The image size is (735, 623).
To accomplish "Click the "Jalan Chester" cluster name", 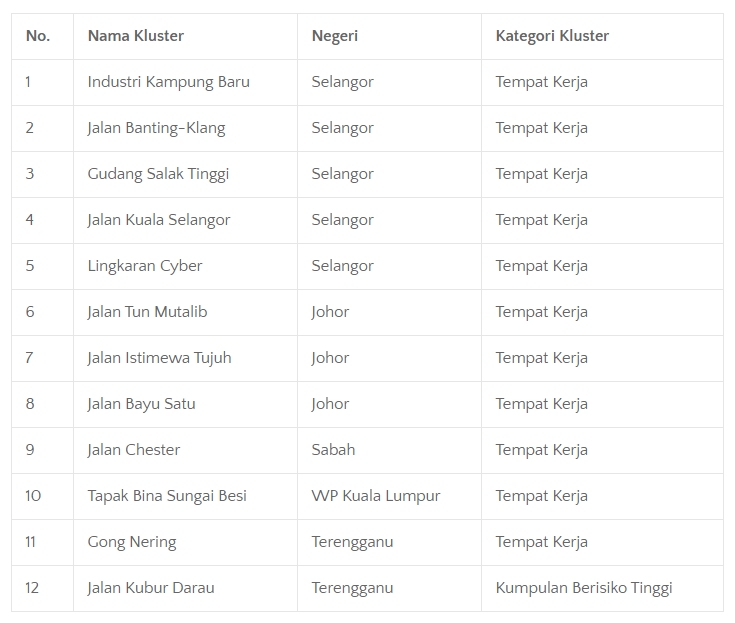I will (134, 450).
